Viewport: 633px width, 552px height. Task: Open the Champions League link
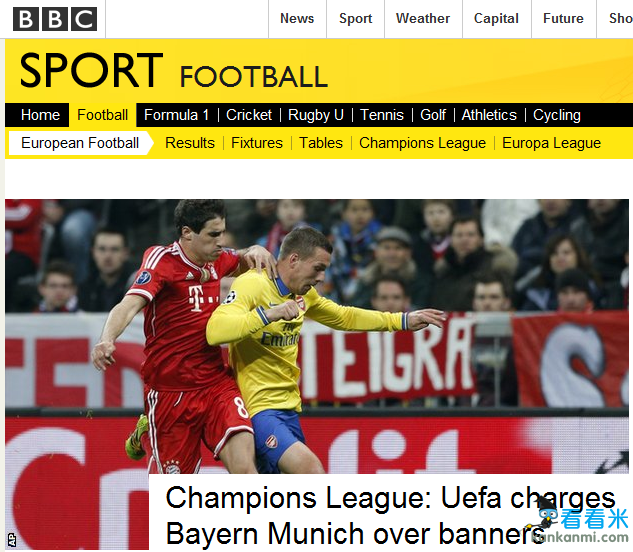(422, 143)
